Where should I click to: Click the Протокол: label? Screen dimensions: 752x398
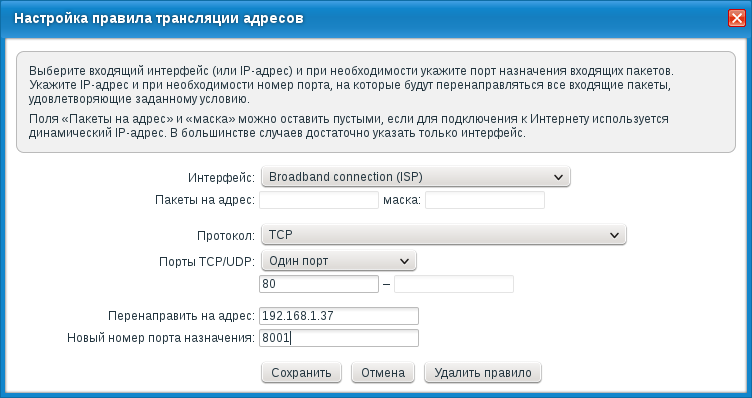[226, 236]
